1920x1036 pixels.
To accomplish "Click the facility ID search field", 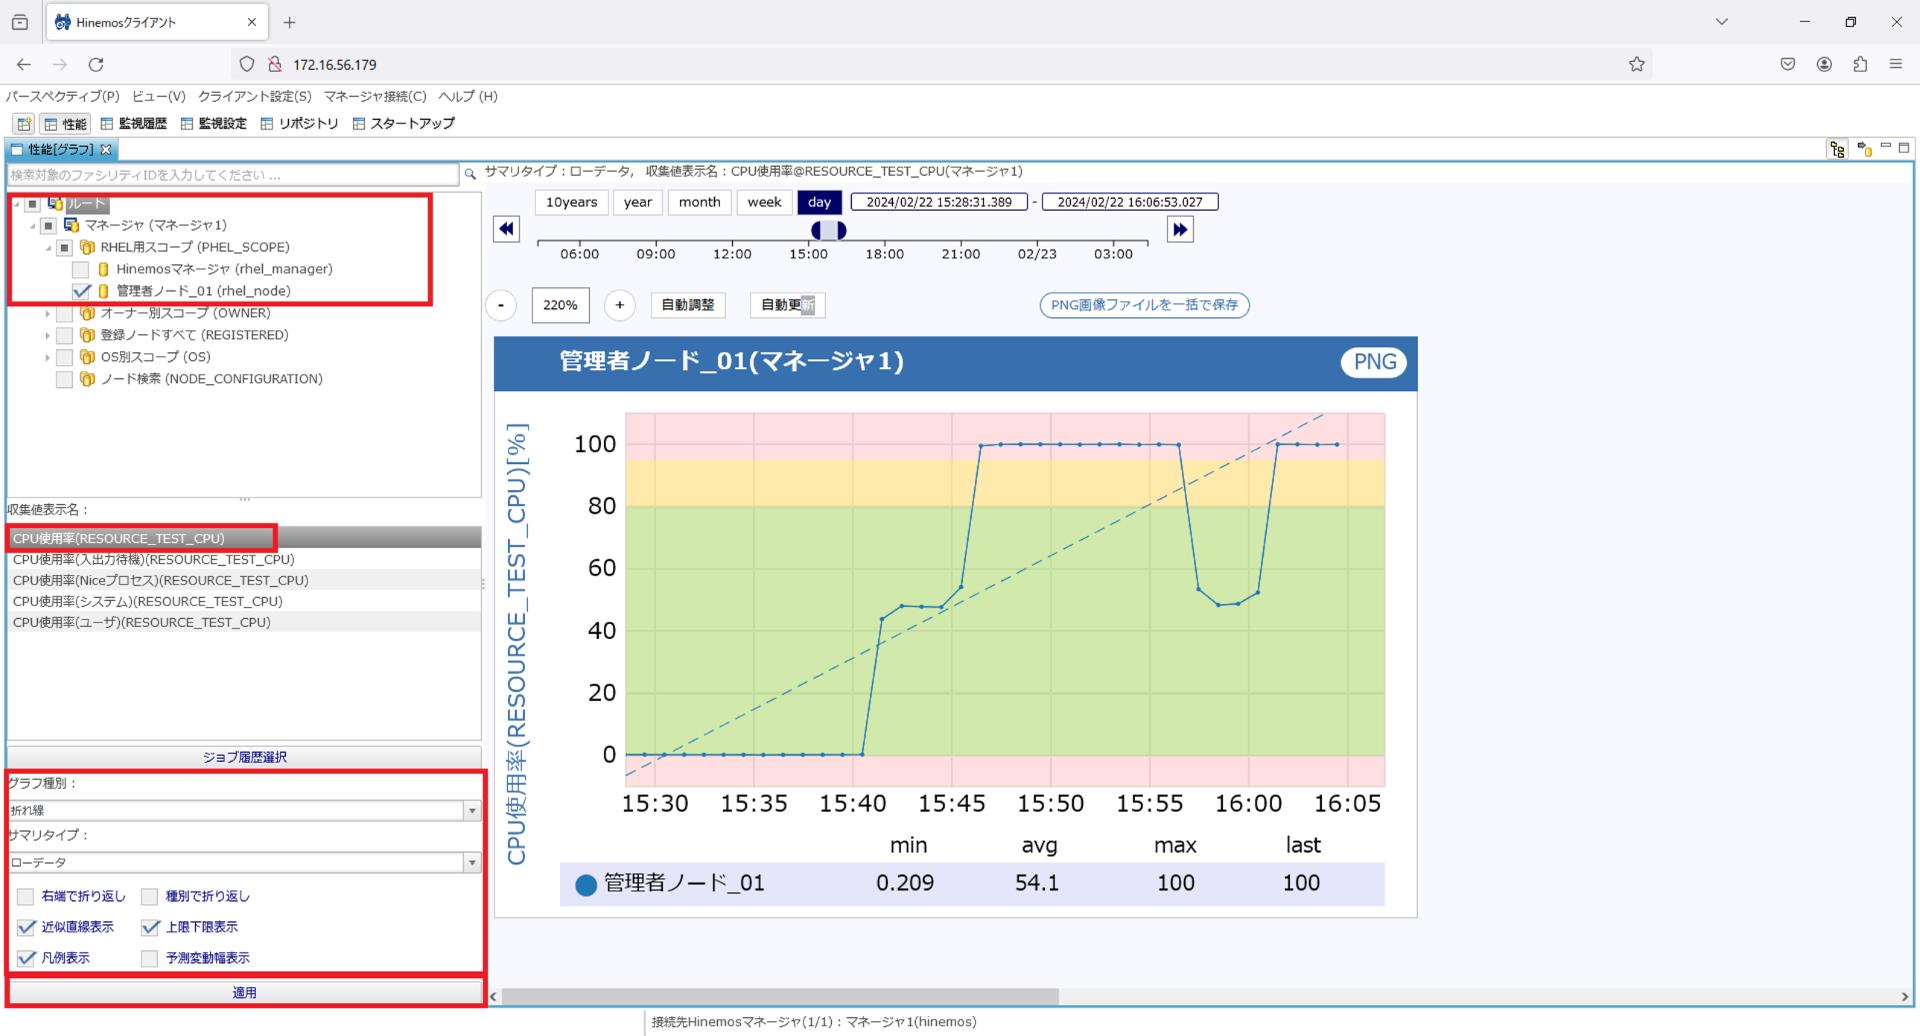I will click(x=233, y=175).
